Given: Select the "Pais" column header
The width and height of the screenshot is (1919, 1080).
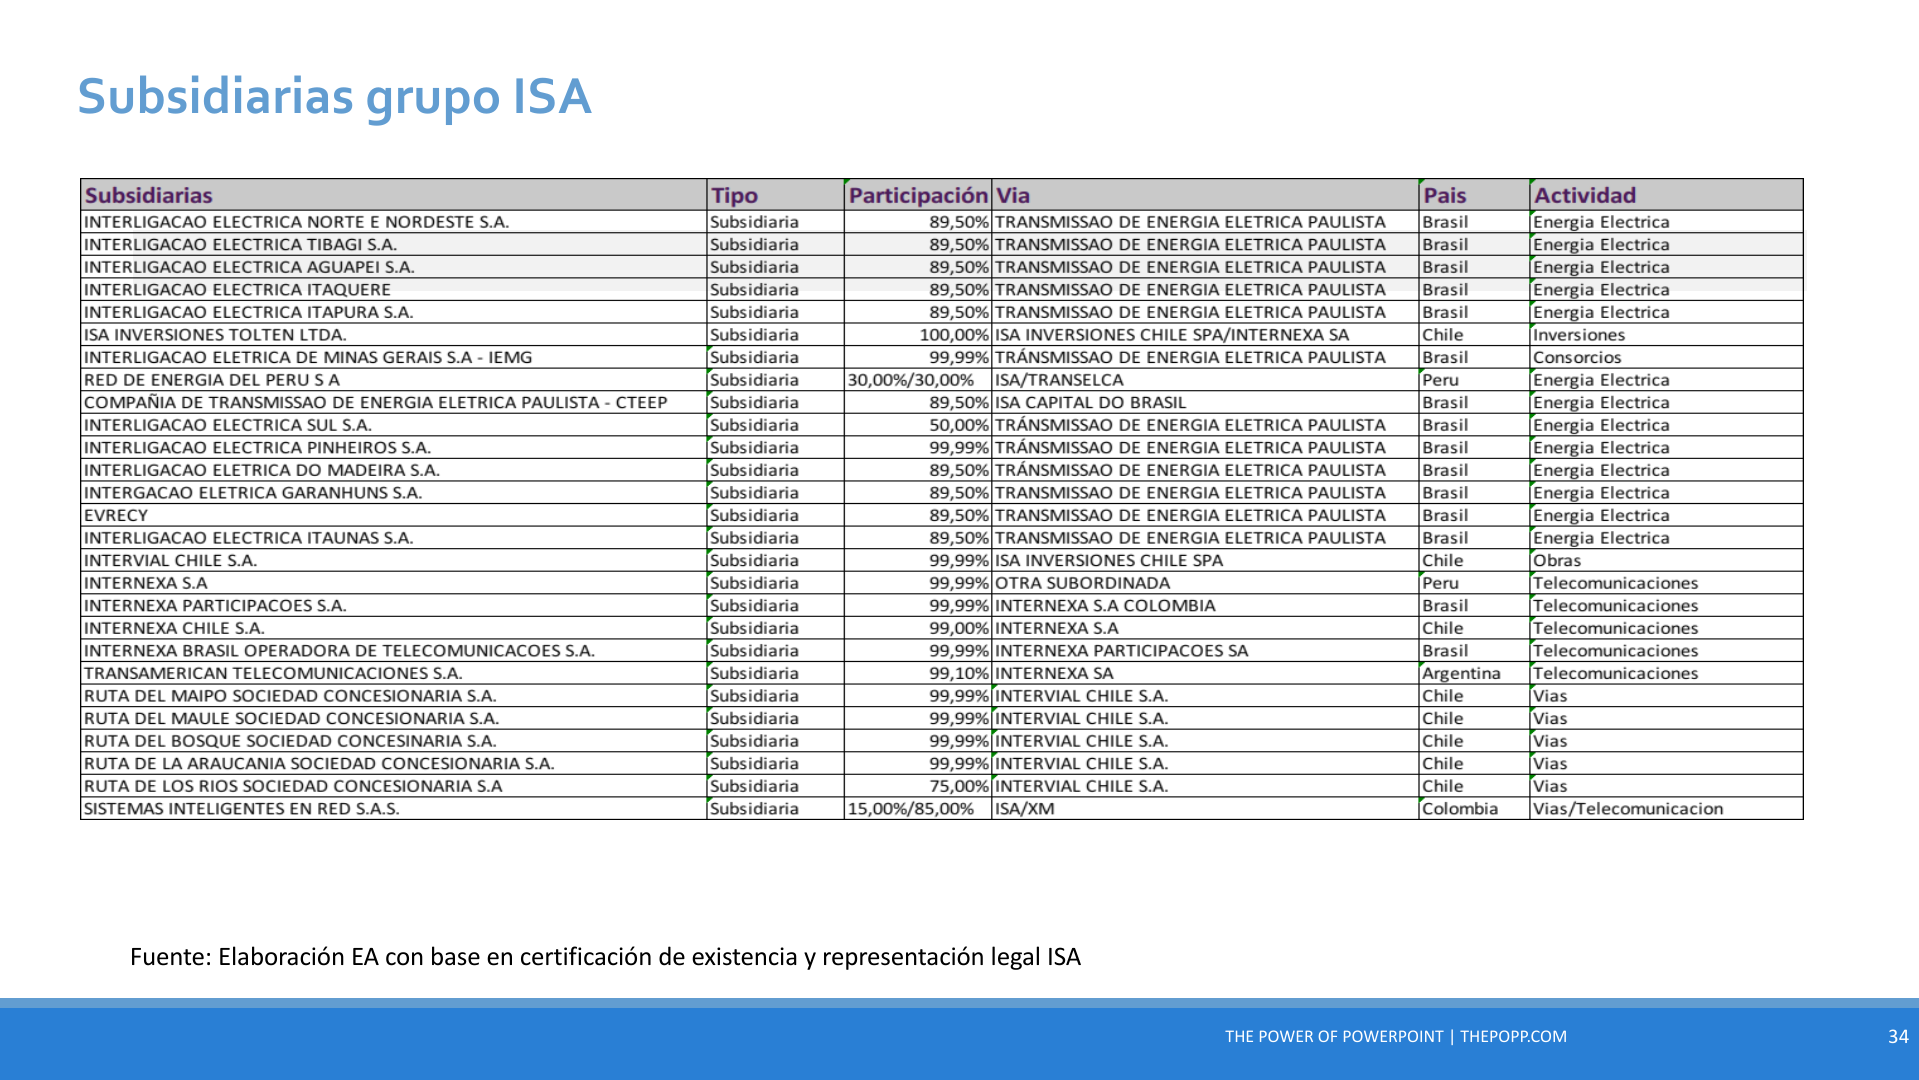Looking at the screenshot, I should [x=1474, y=195].
